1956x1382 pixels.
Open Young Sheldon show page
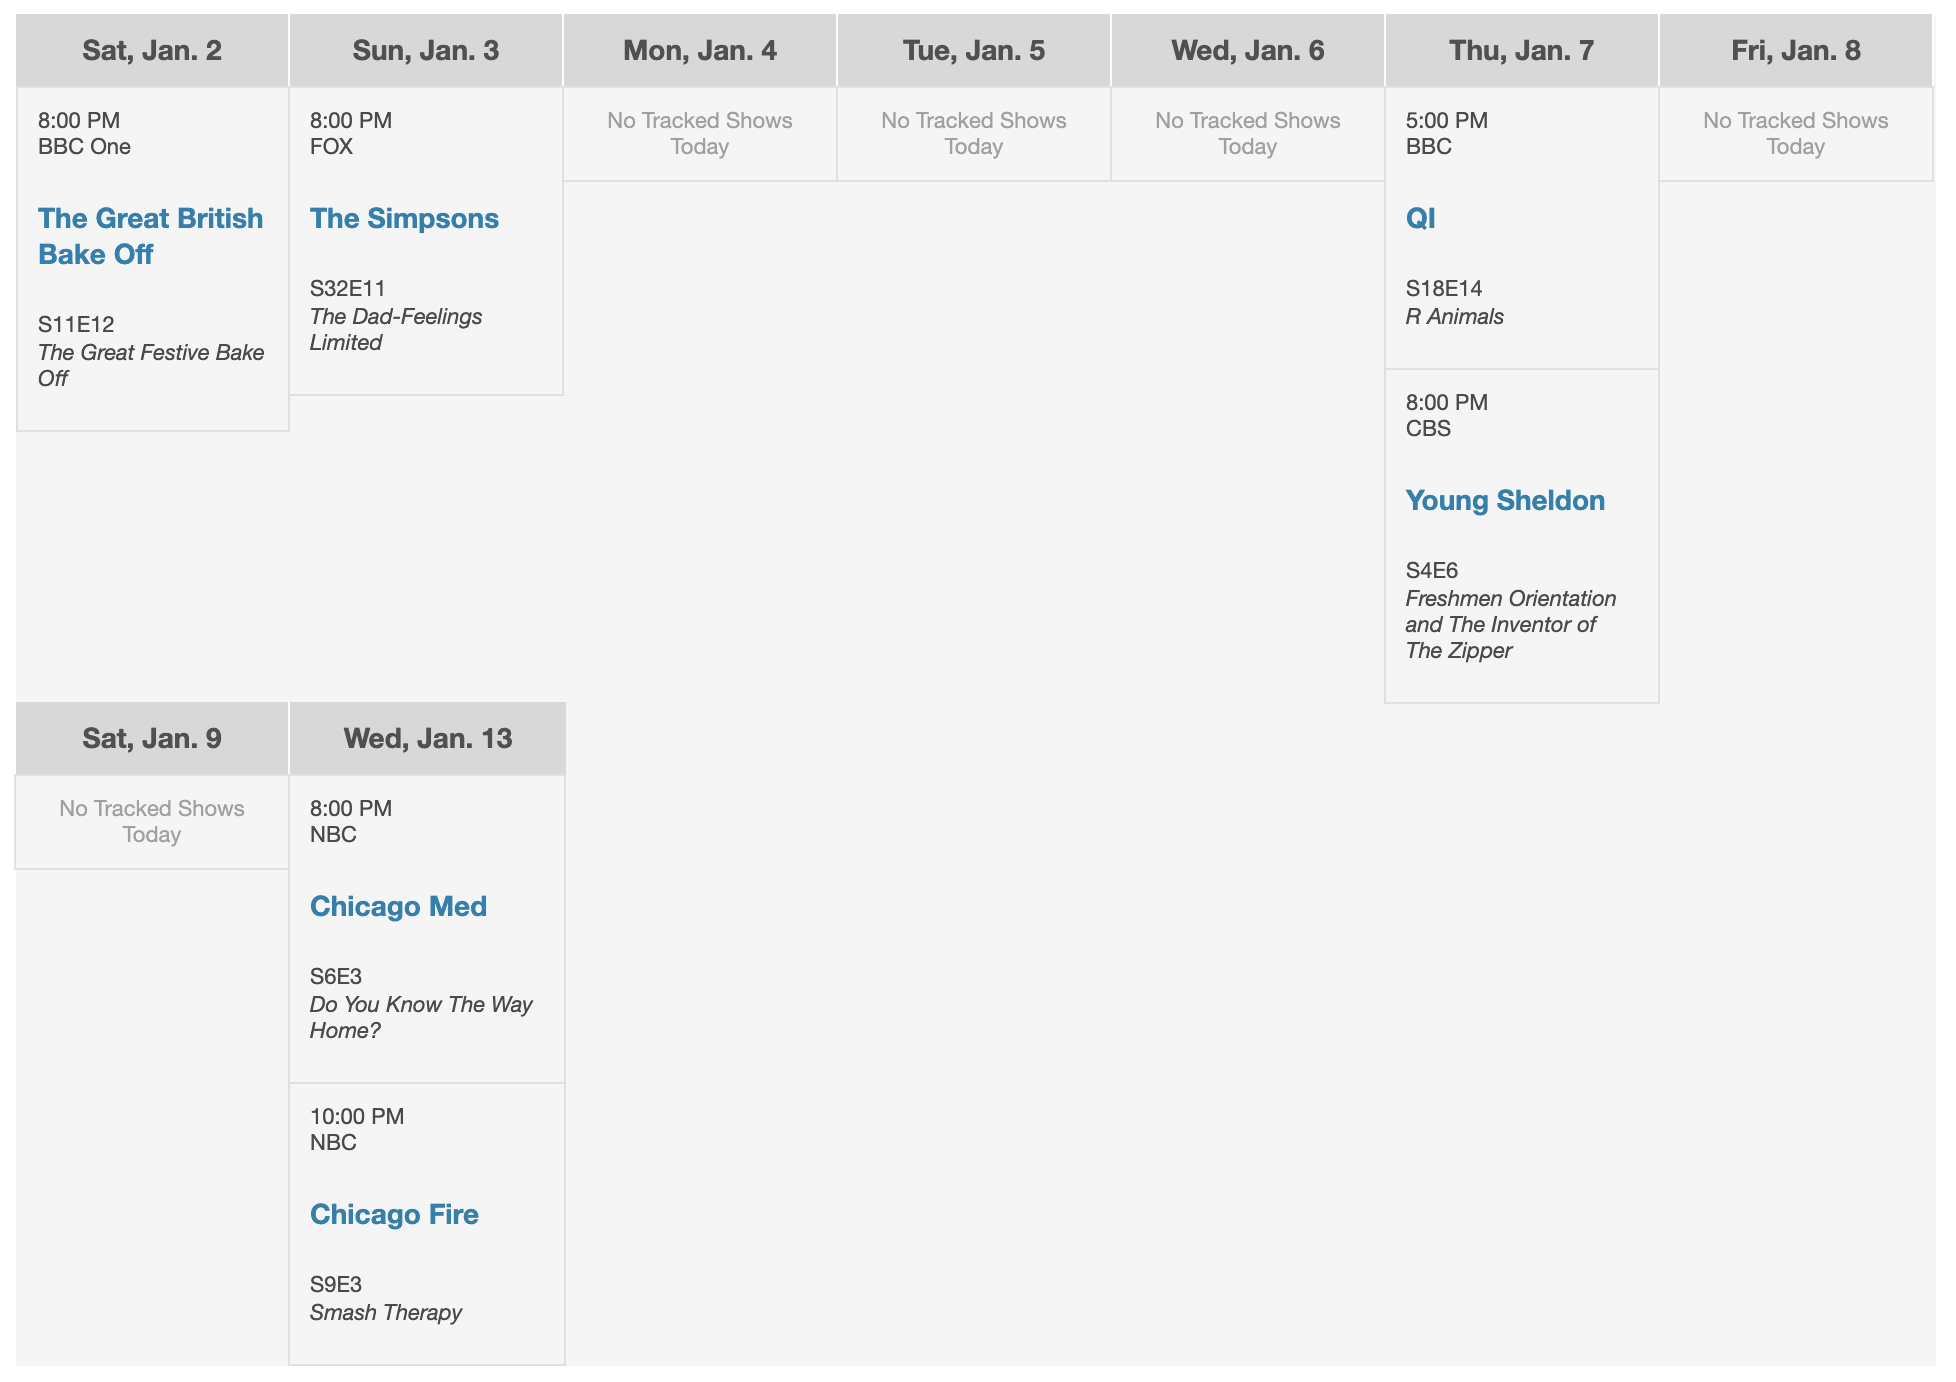[1504, 500]
